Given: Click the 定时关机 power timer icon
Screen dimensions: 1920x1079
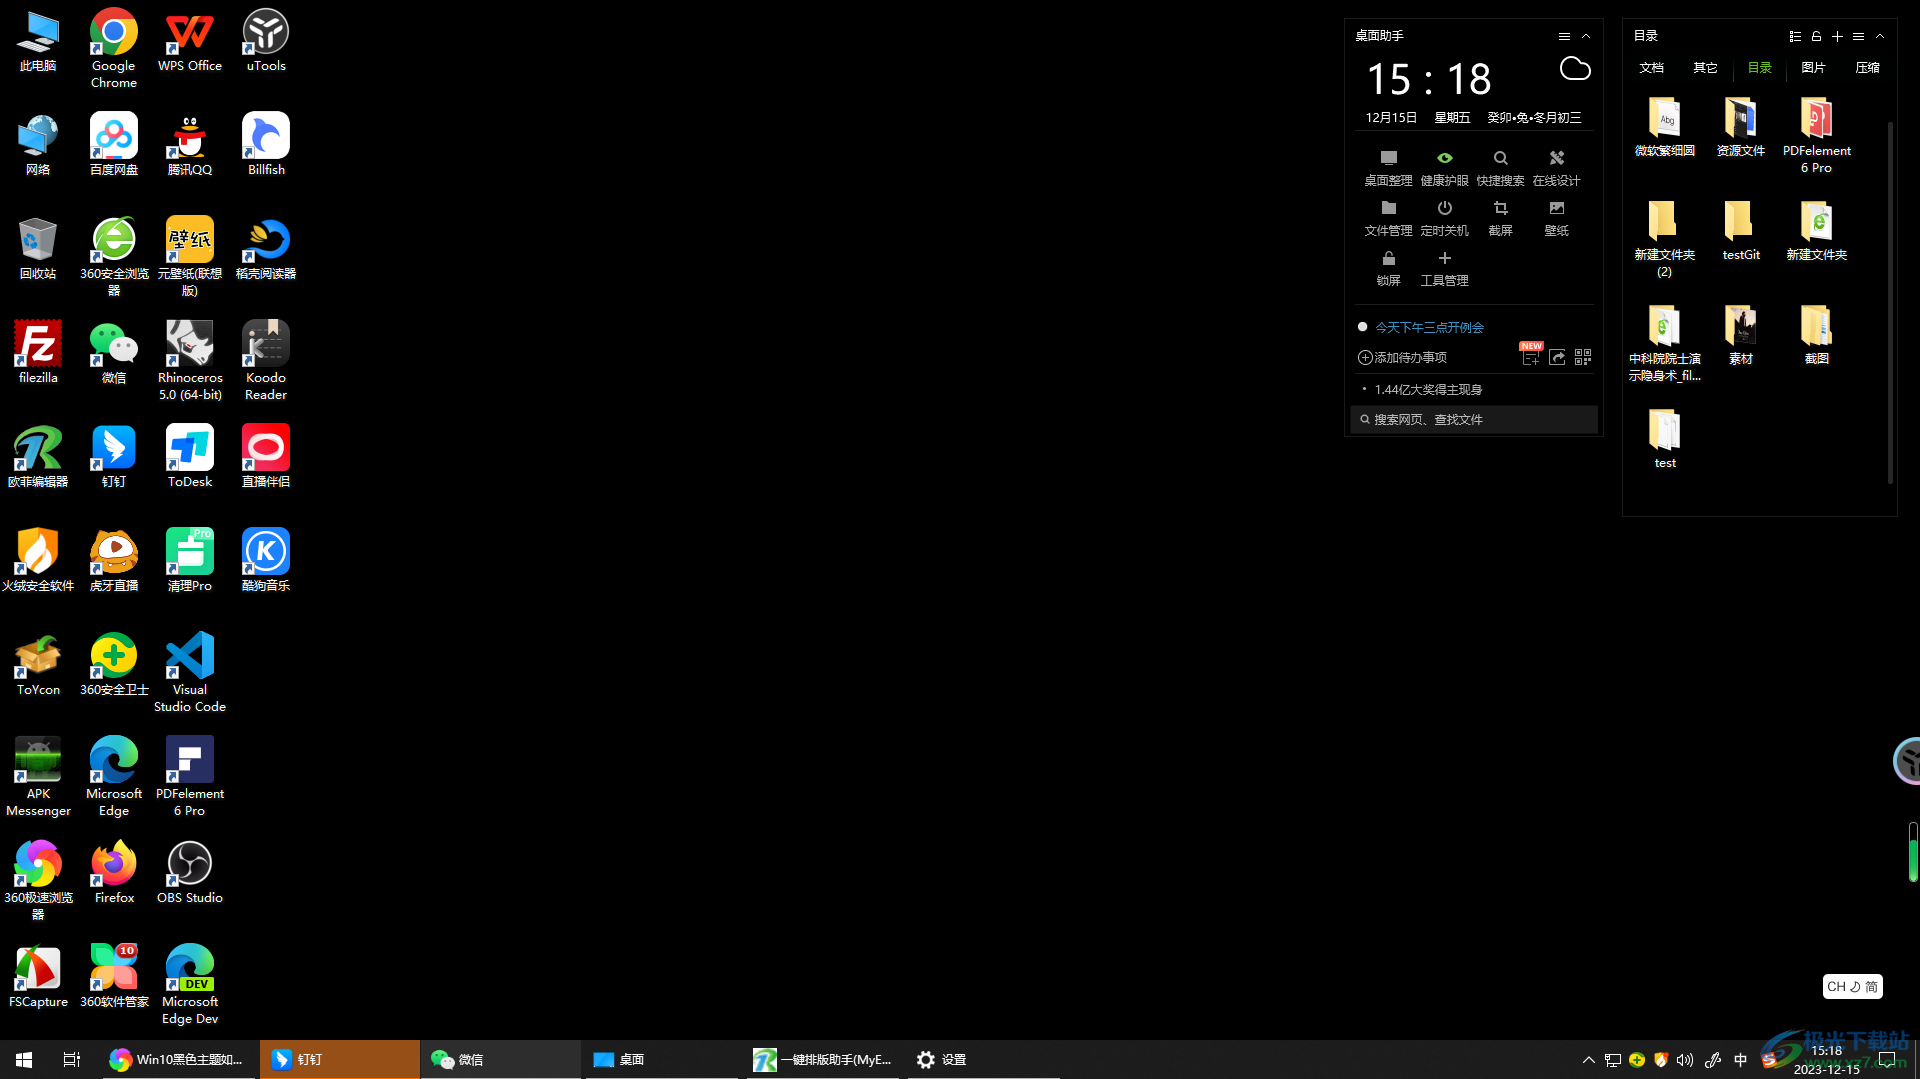Looking at the screenshot, I should (1444, 216).
